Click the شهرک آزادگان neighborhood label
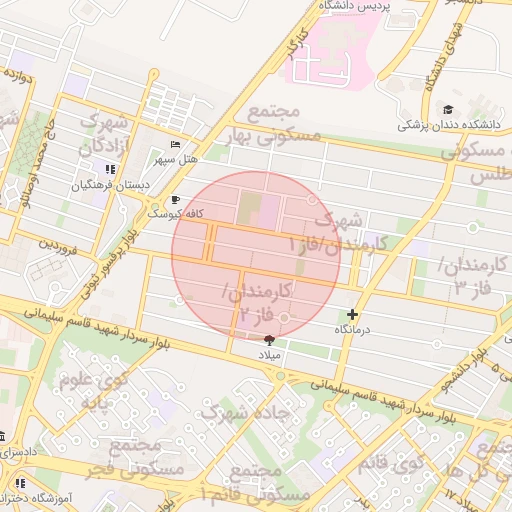 (x=104, y=136)
